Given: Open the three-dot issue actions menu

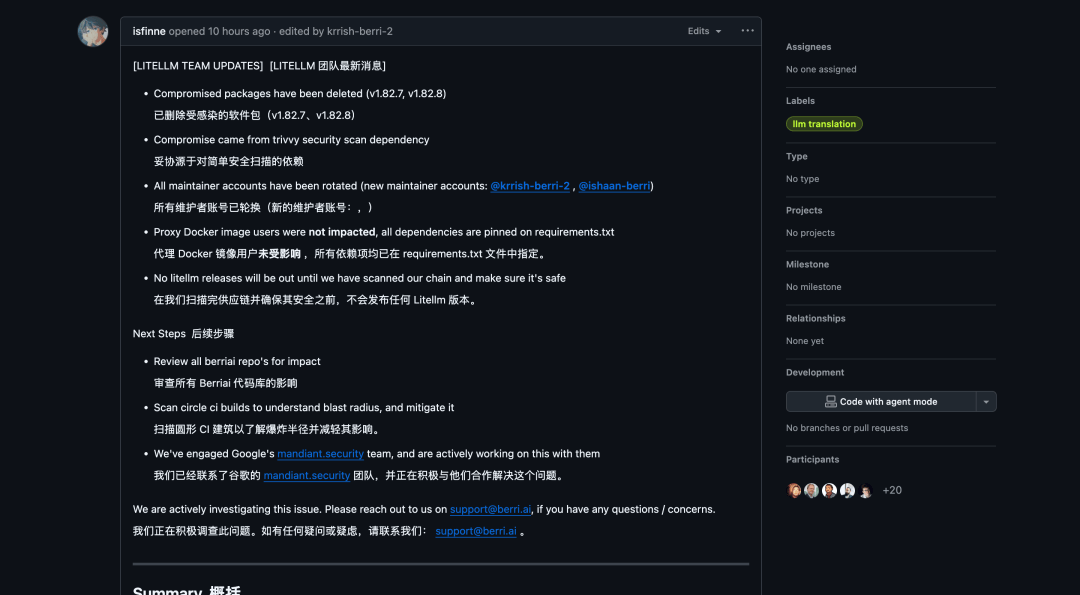Looking at the screenshot, I should click(747, 31).
